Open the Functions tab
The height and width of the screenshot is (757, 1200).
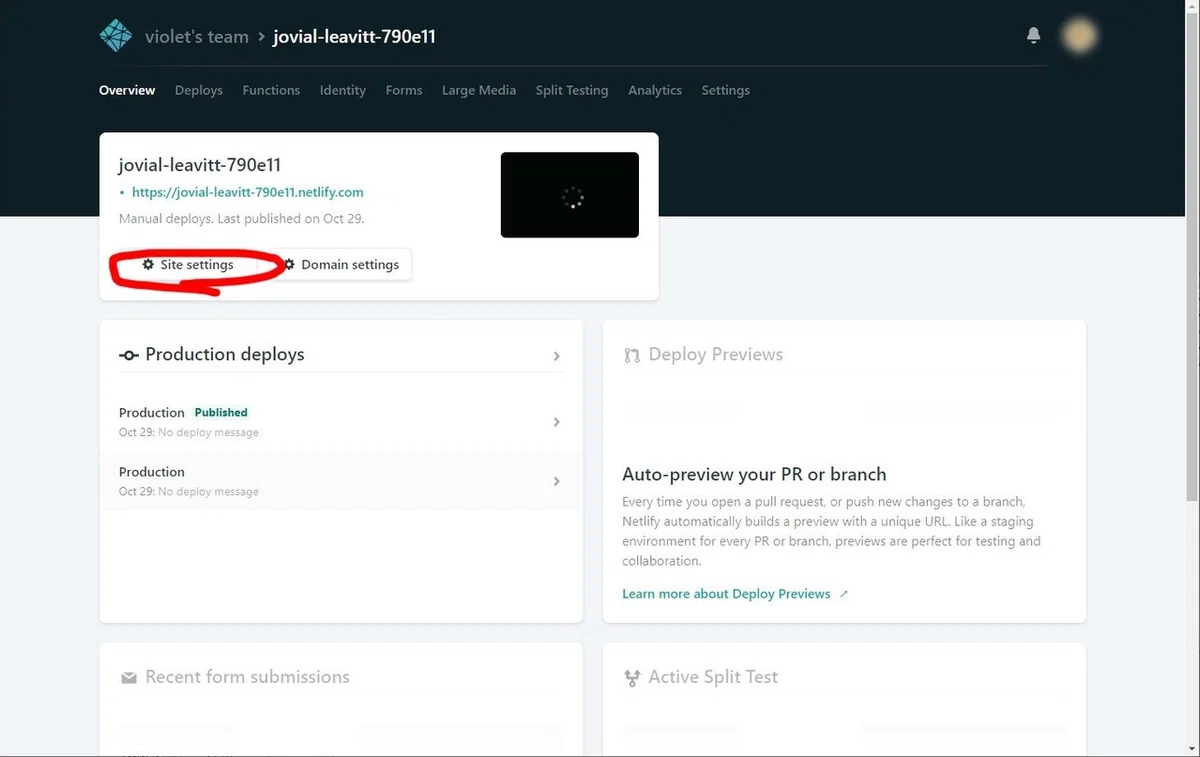click(x=271, y=90)
